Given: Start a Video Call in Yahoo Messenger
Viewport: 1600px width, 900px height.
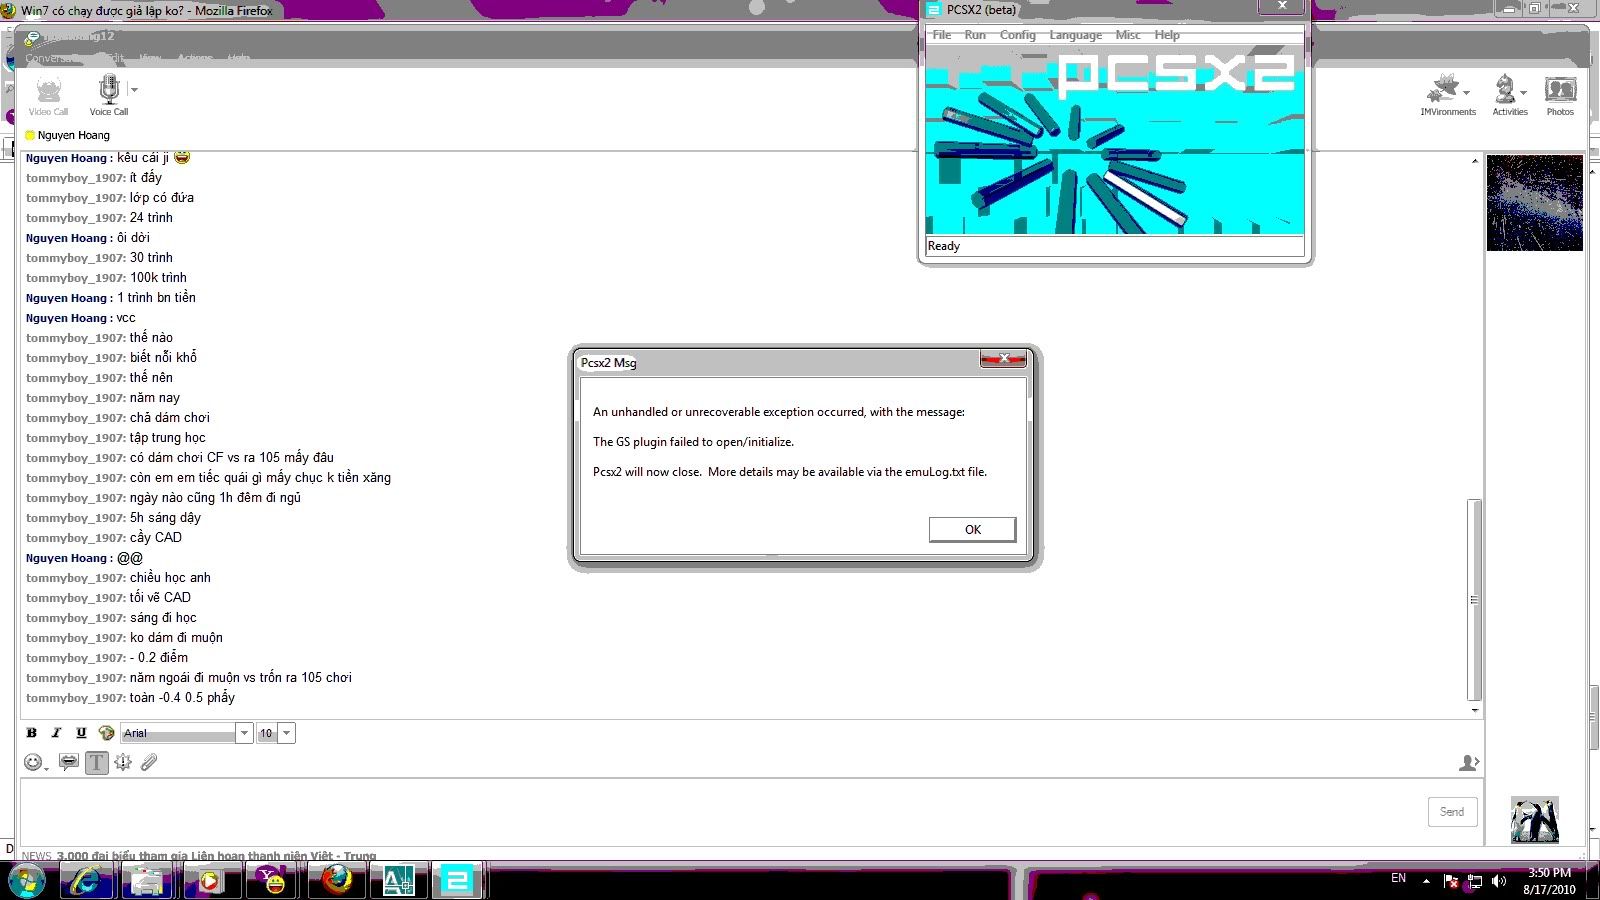Looking at the screenshot, I should [x=48, y=97].
